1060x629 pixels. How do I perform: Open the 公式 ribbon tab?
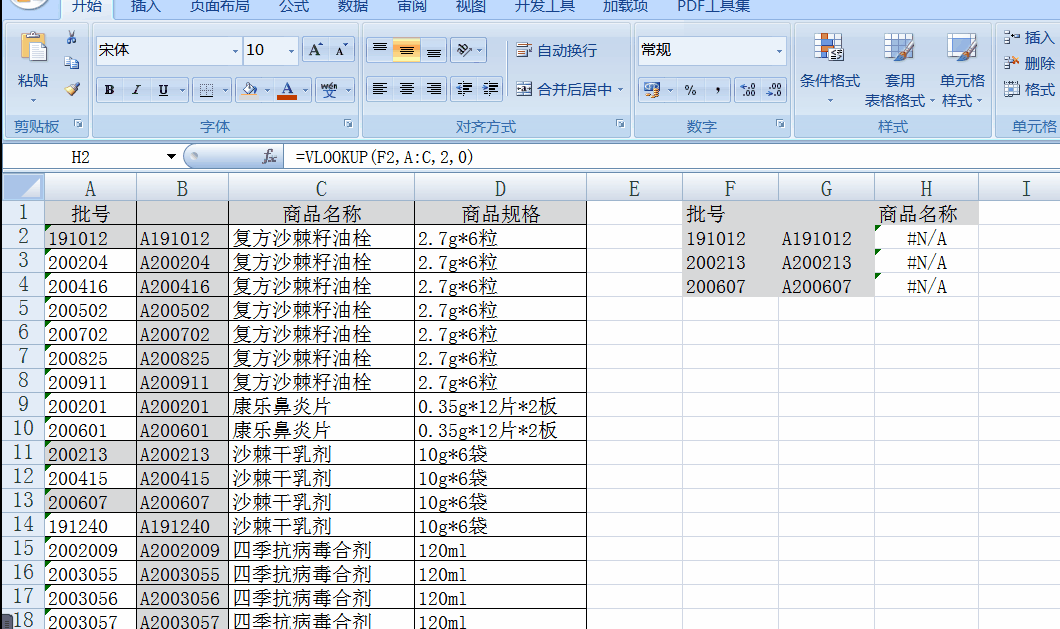[294, 7]
